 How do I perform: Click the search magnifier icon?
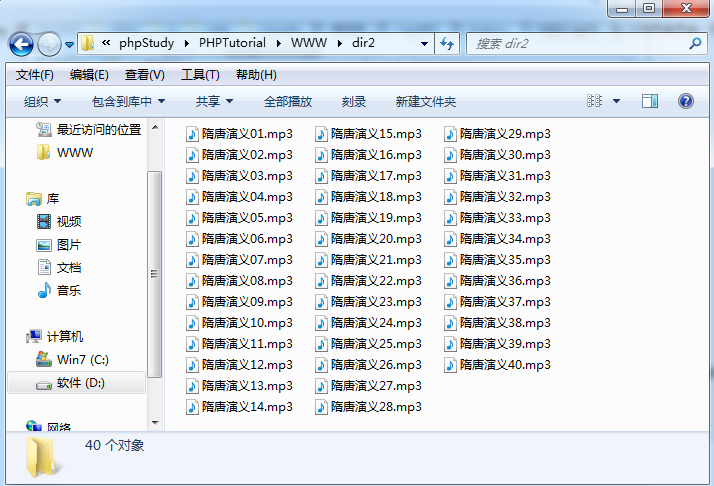[695, 44]
